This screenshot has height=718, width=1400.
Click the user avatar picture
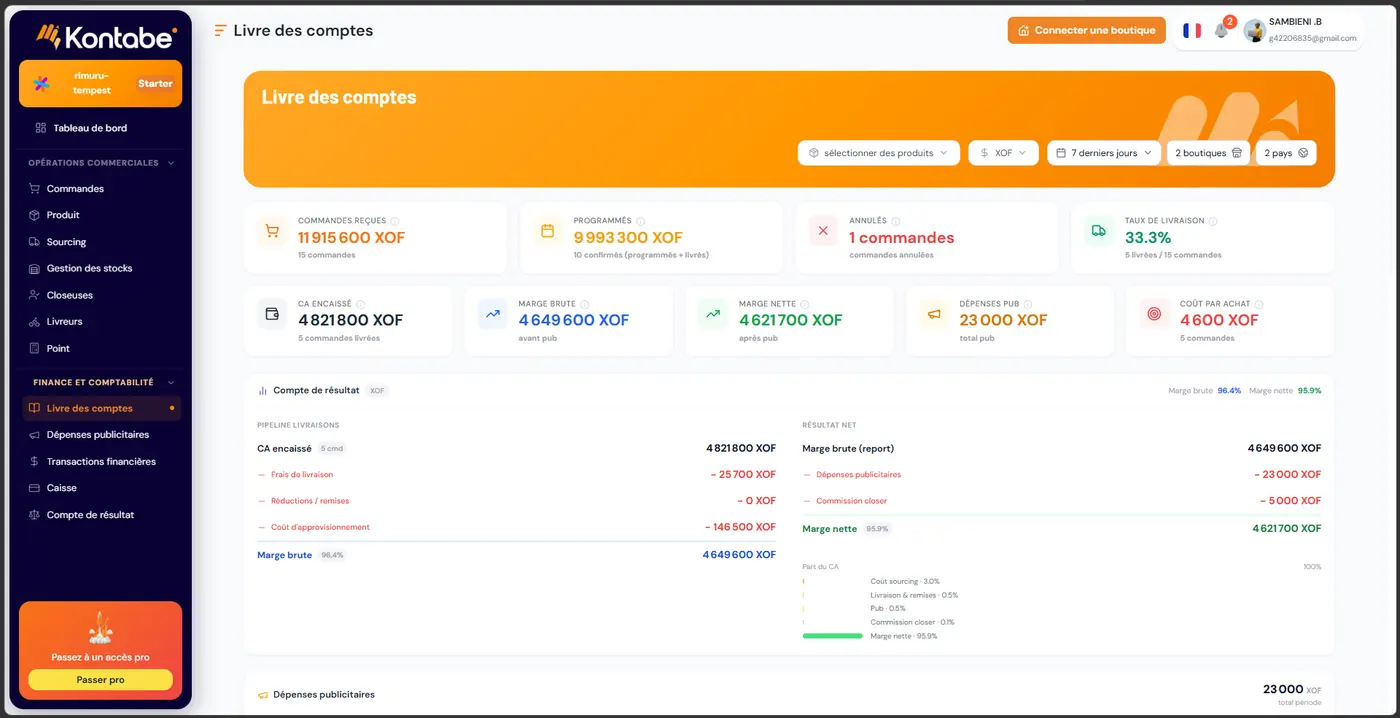(1254, 30)
